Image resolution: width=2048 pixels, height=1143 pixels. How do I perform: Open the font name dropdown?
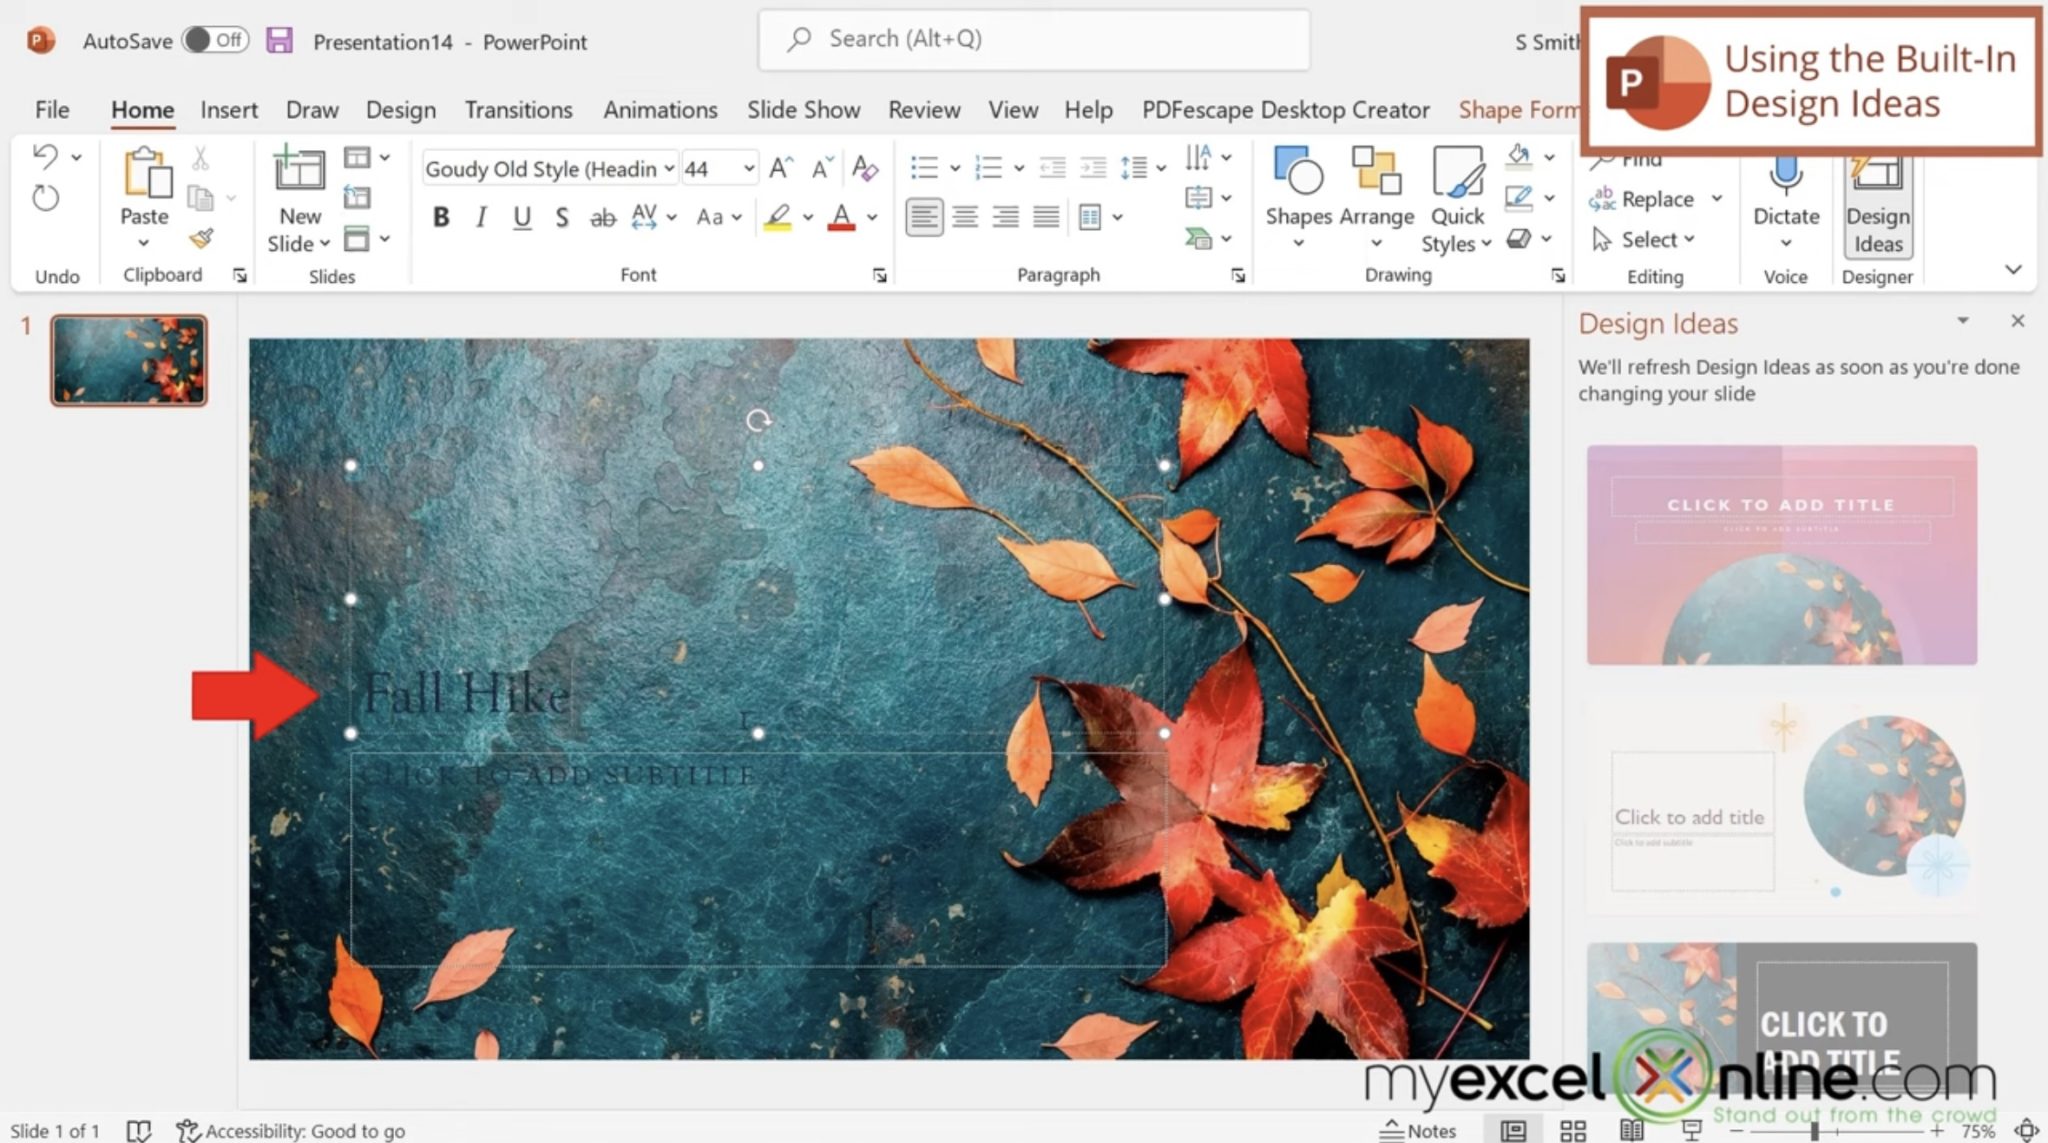click(x=668, y=168)
